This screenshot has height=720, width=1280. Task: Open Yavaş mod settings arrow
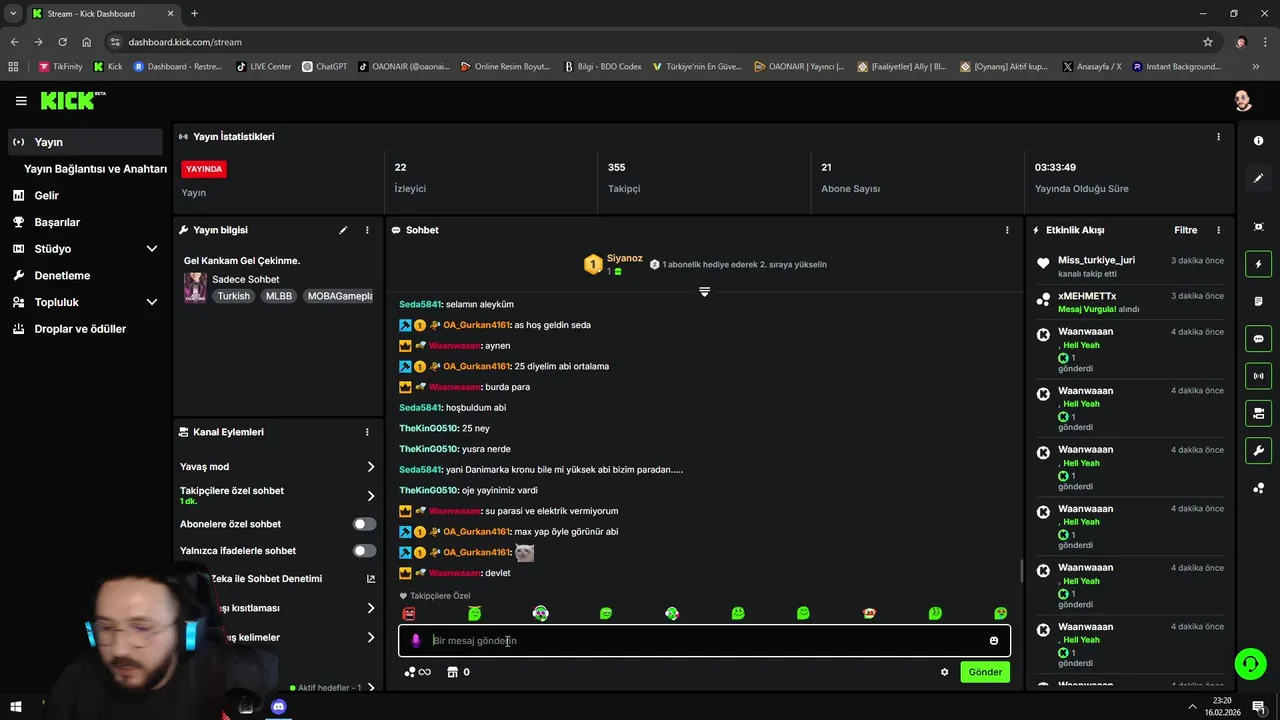(371, 467)
